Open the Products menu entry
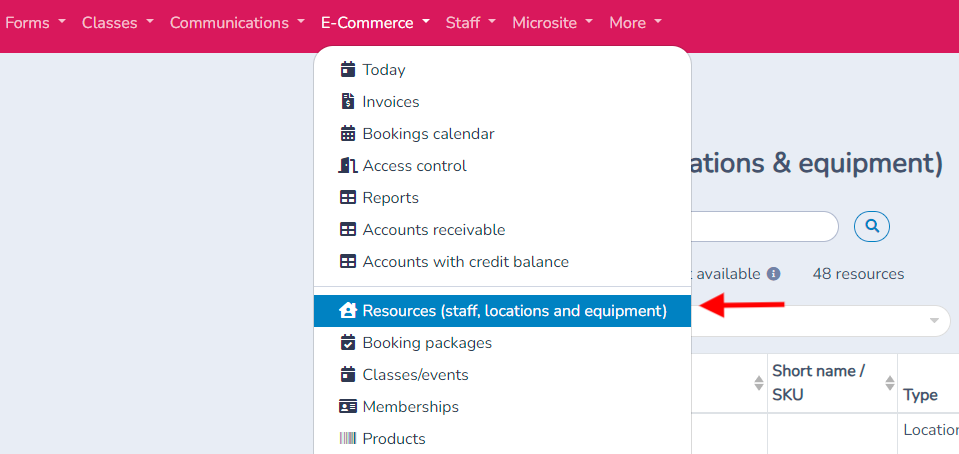Viewport: 959px width, 454px height. [502, 438]
